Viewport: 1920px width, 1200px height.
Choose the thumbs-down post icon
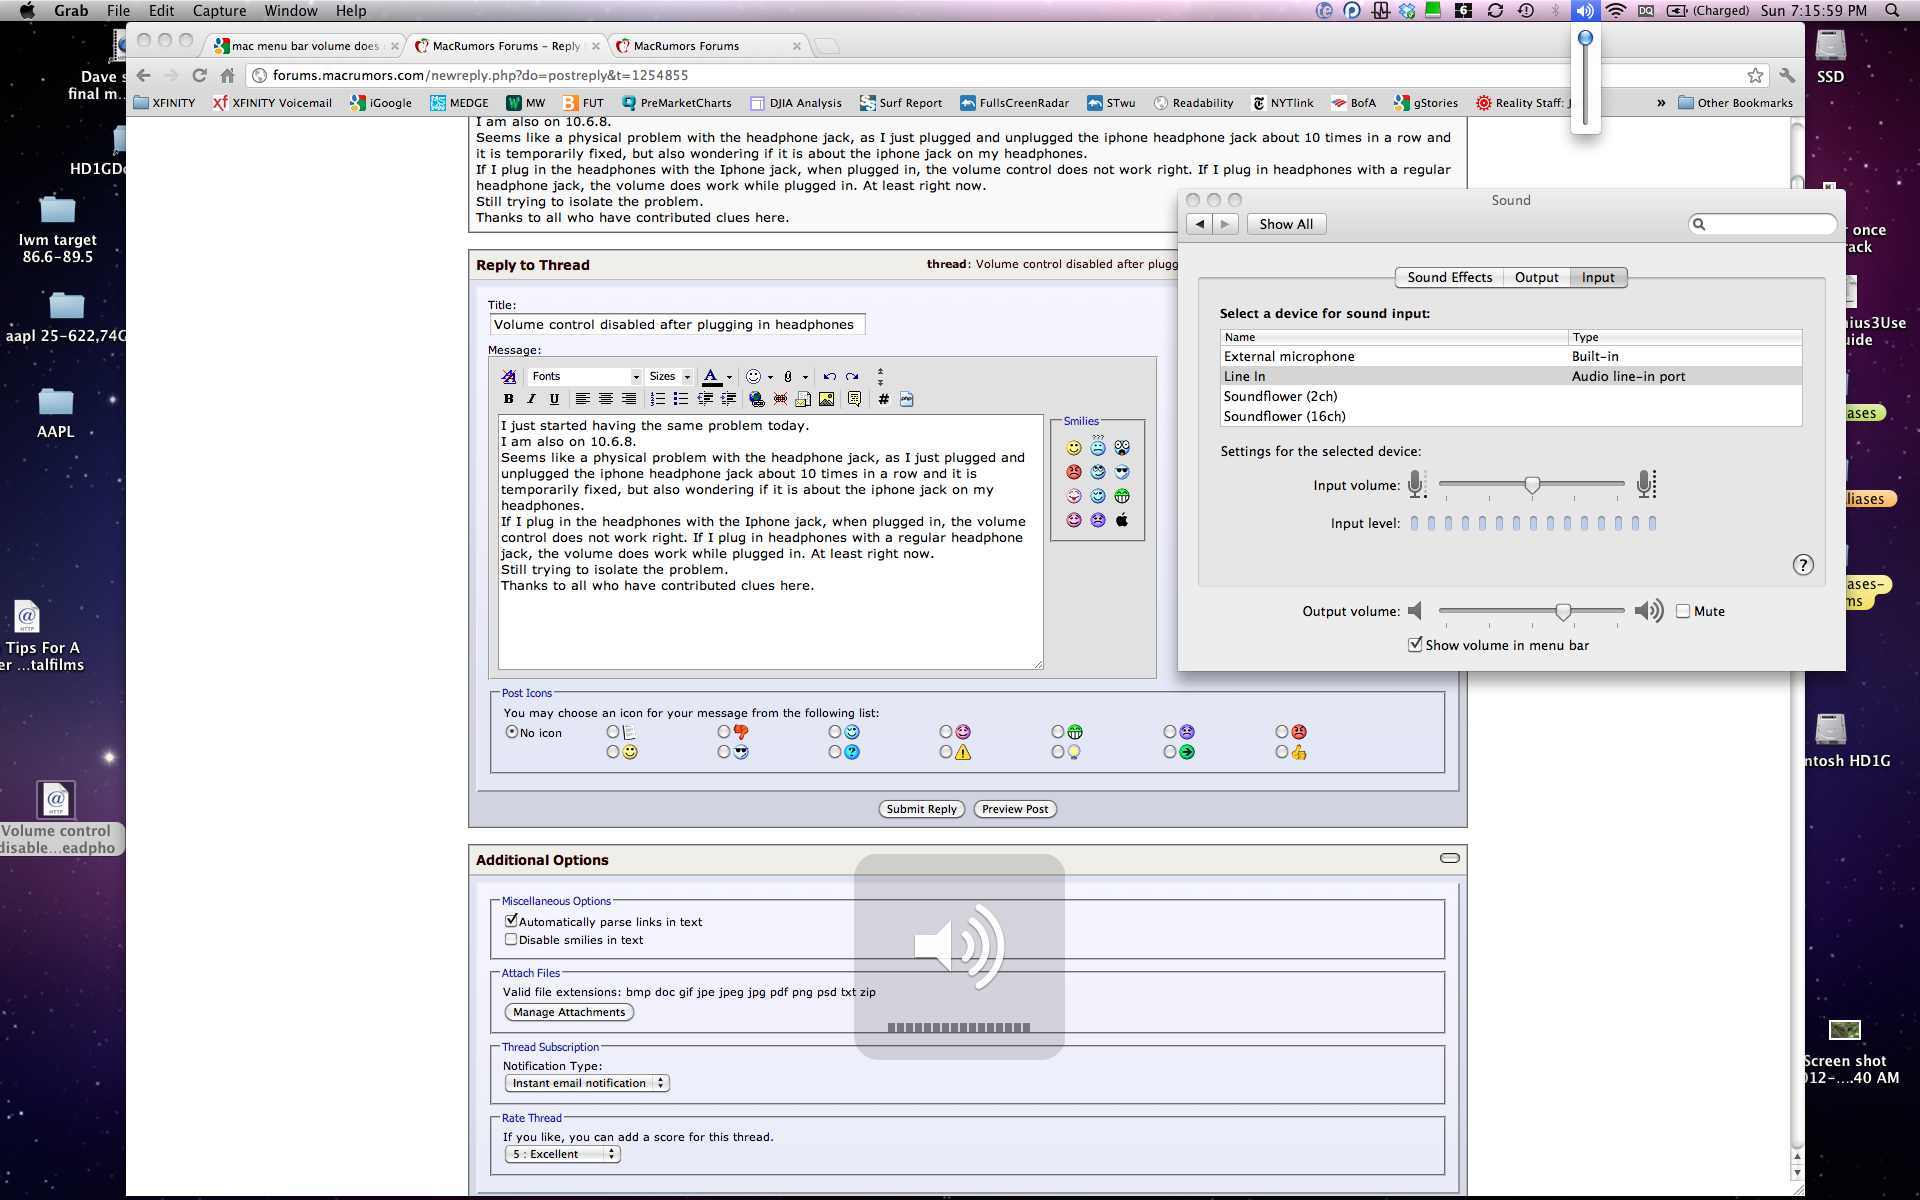point(724,732)
